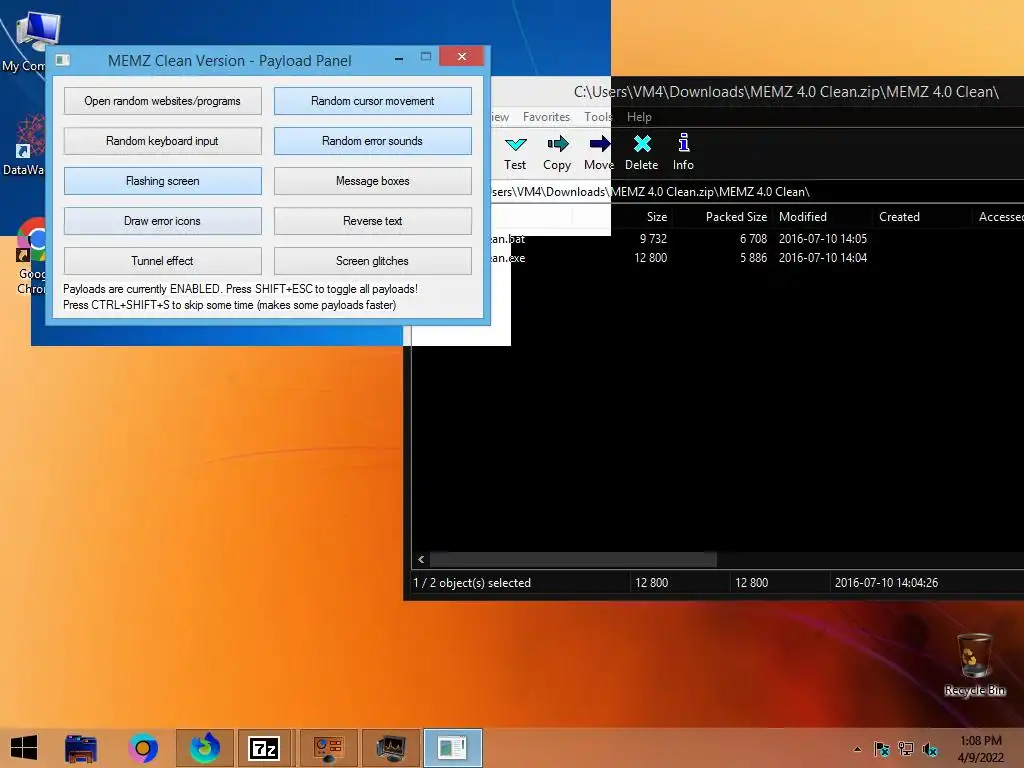
Task: Click the Copy icon in 7-Zip toolbar
Action: click(557, 153)
